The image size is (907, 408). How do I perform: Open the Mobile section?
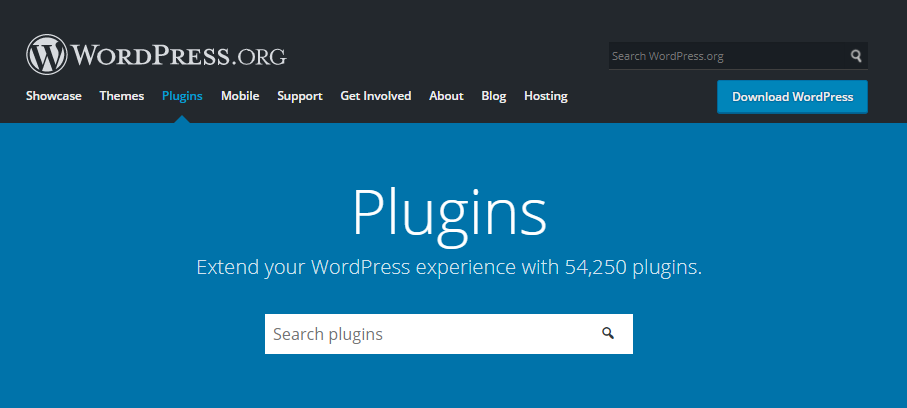click(240, 96)
